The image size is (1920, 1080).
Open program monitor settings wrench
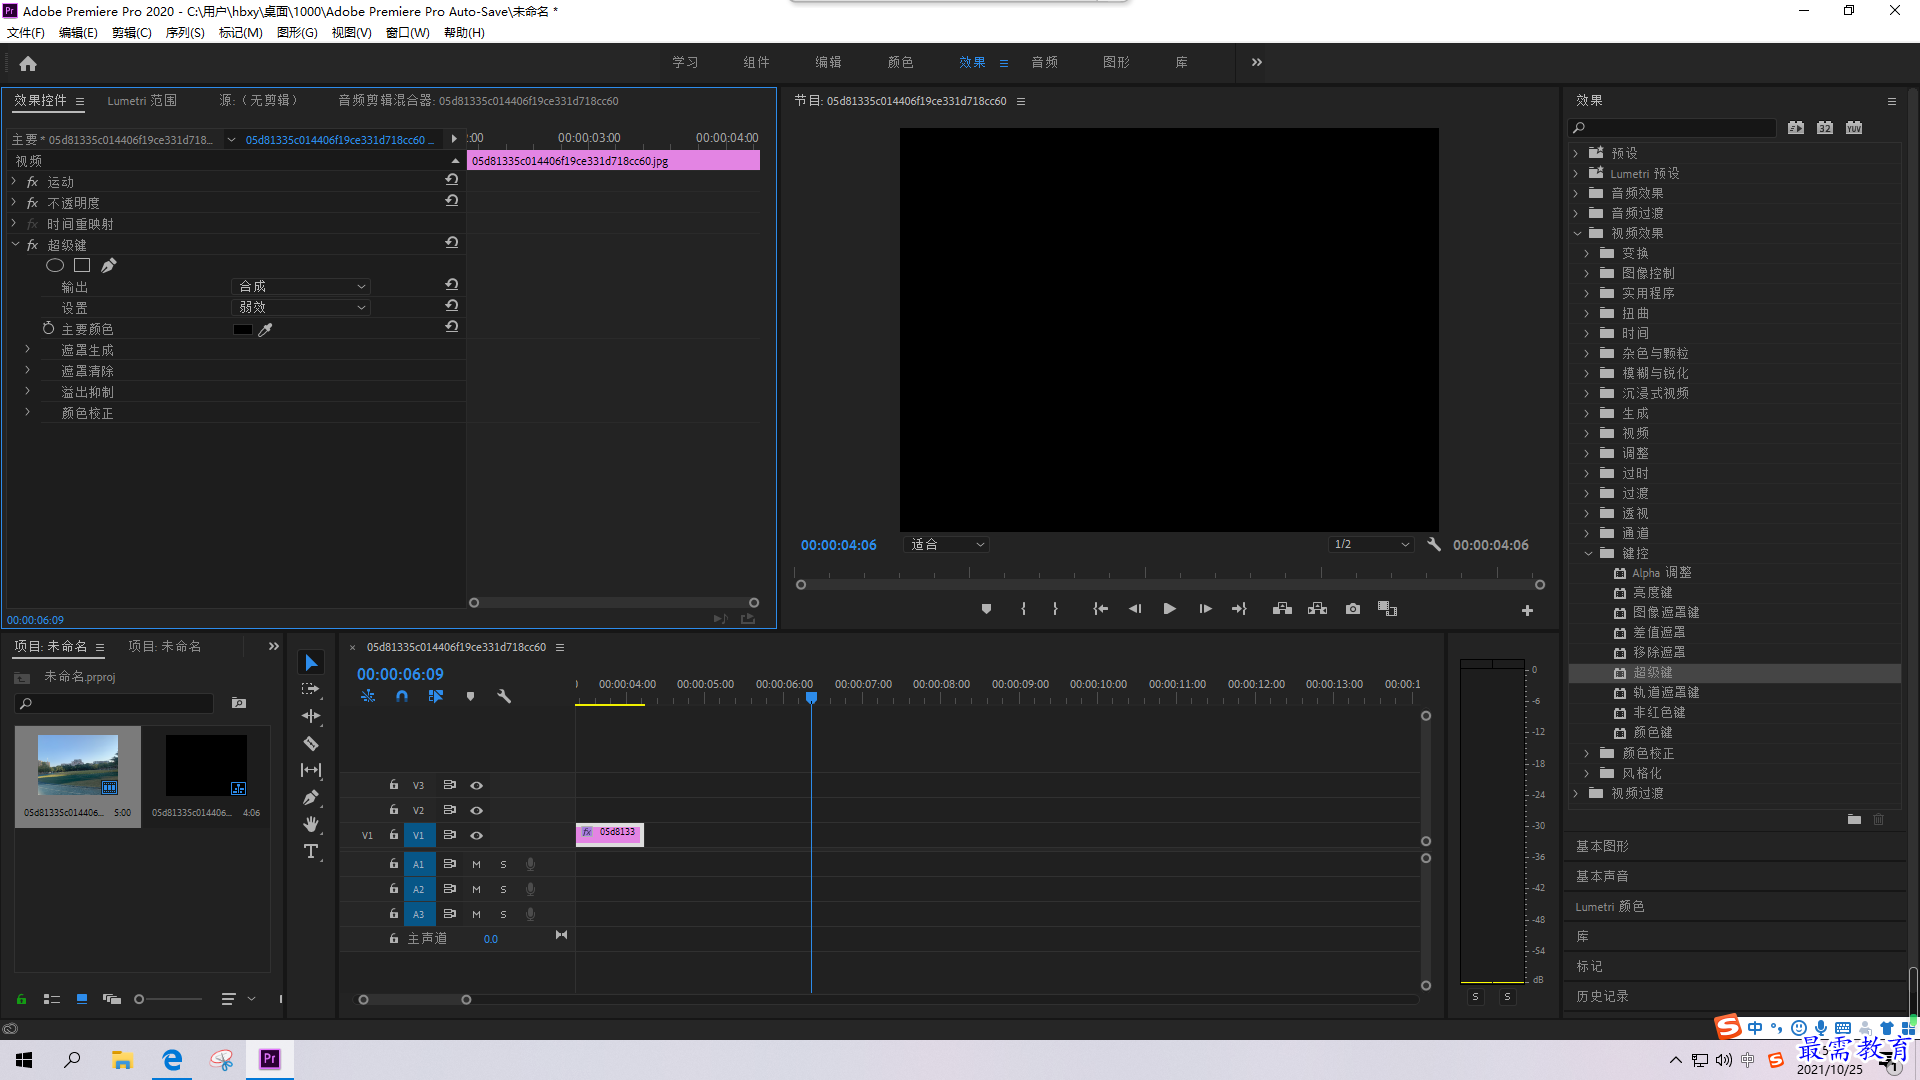pyautogui.click(x=1434, y=544)
